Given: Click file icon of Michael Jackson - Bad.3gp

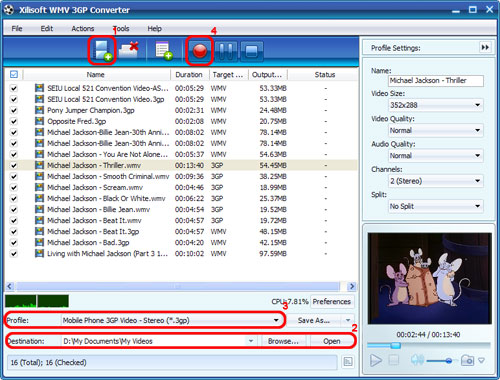Looking at the screenshot, I should coord(39,242).
